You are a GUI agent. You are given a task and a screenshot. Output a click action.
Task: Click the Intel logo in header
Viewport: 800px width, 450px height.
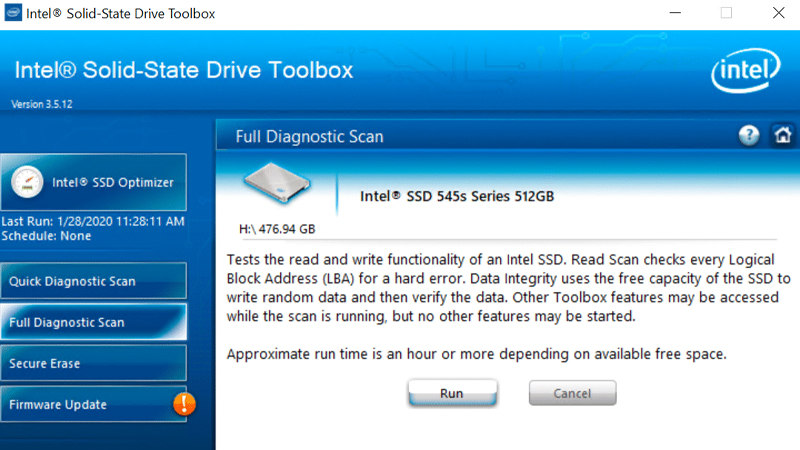coord(745,70)
